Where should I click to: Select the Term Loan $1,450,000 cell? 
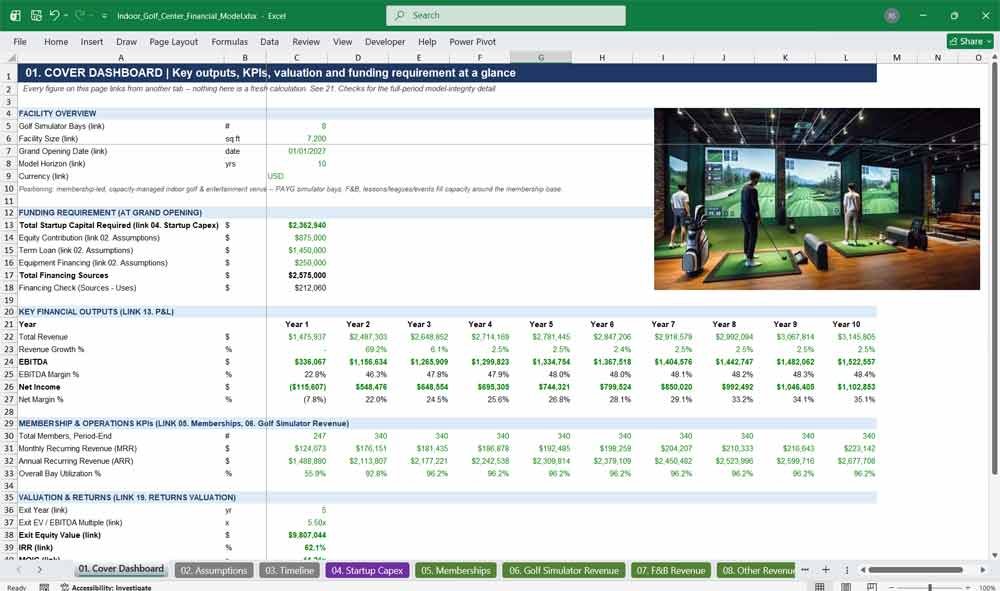point(297,250)
